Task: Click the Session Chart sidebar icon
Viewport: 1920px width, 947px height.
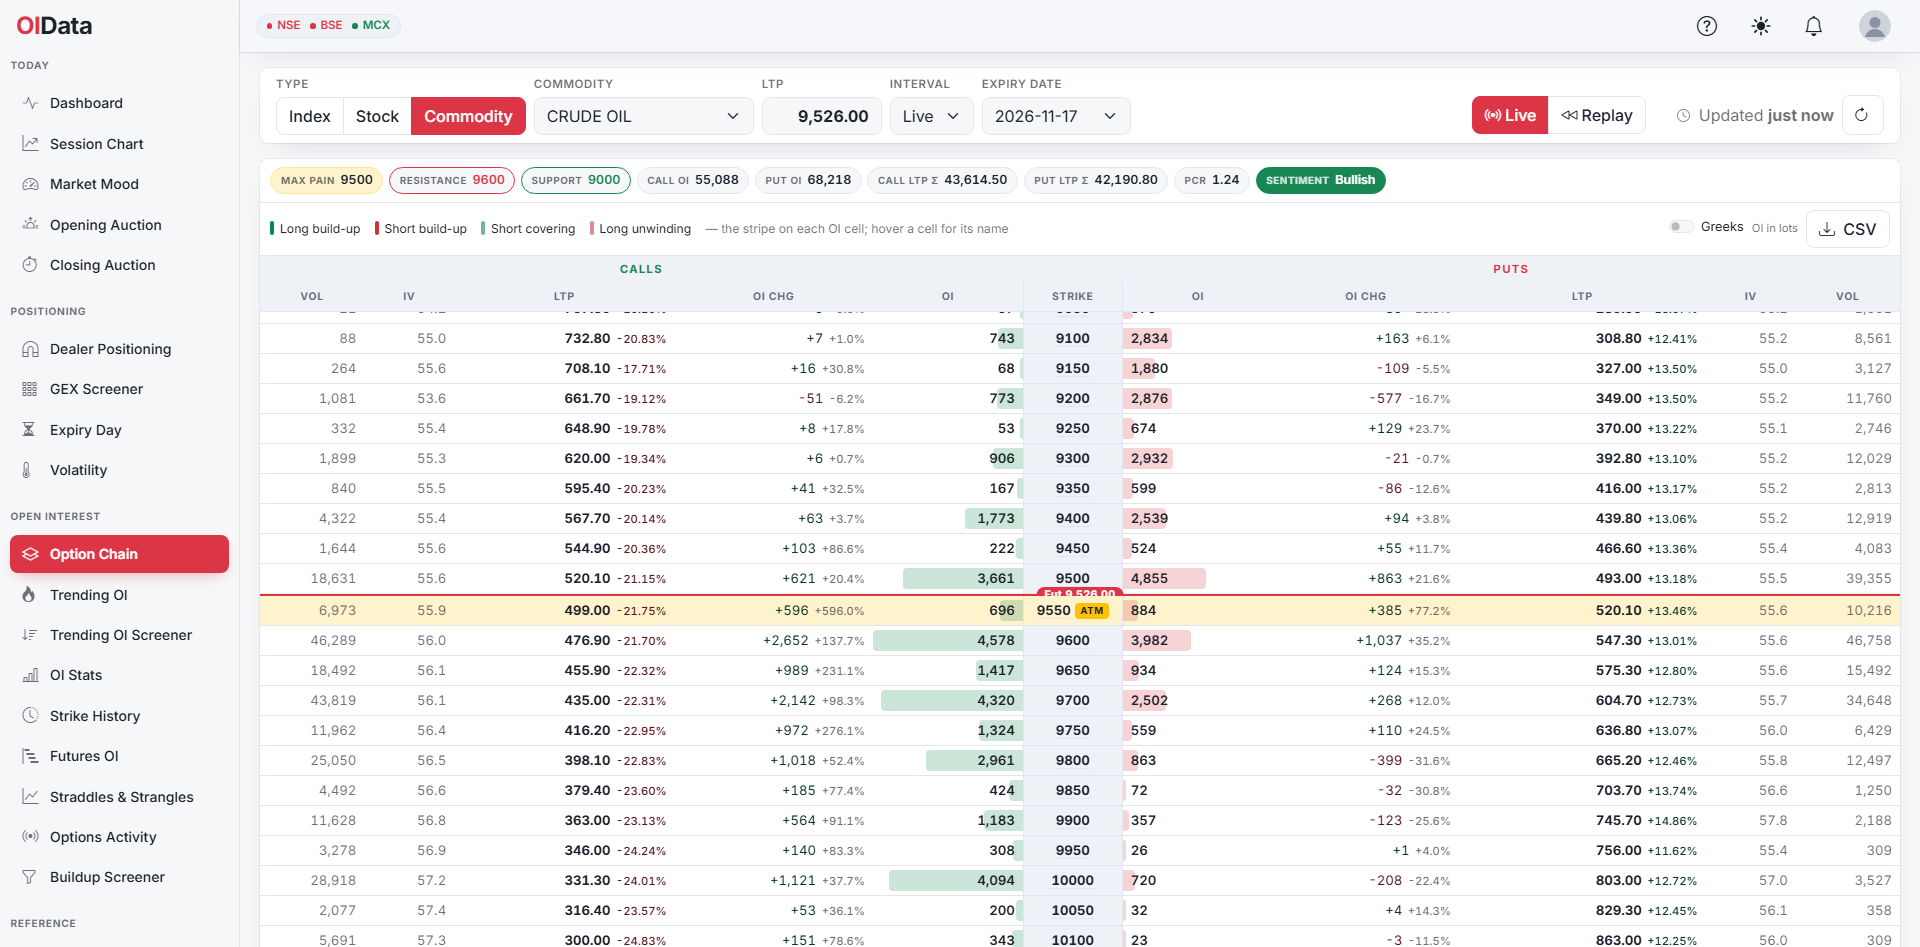Action: (x=30, y=144)
